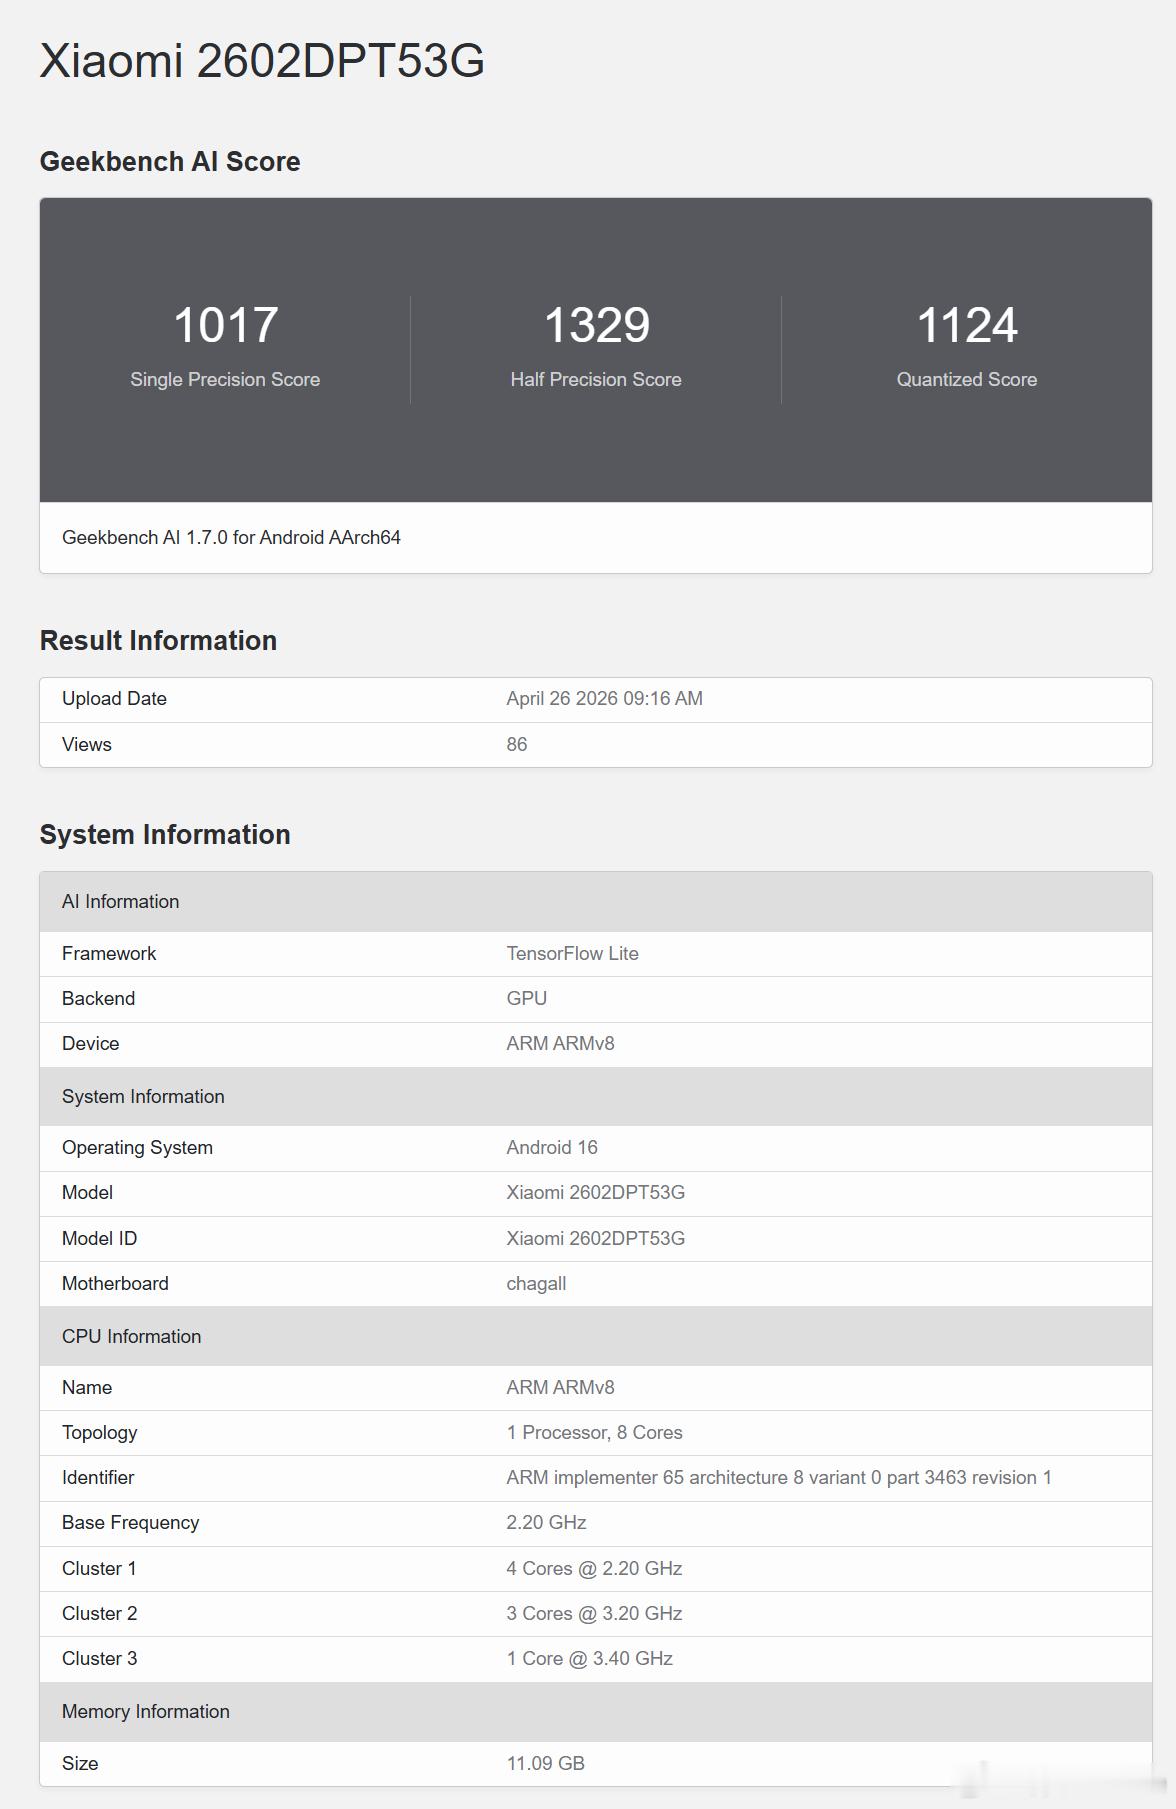Click the Motherboard row label
The height and width of the screenshot is (1809, 1176).
tap(115, 1283)
